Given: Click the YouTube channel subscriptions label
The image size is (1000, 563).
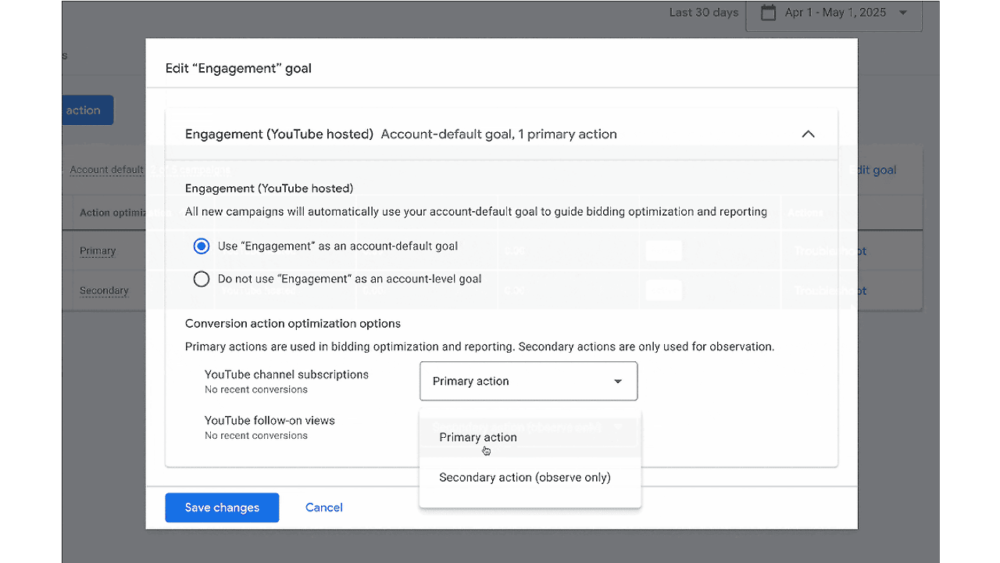Looking at the screenshot, I should (x=286, y=375).
